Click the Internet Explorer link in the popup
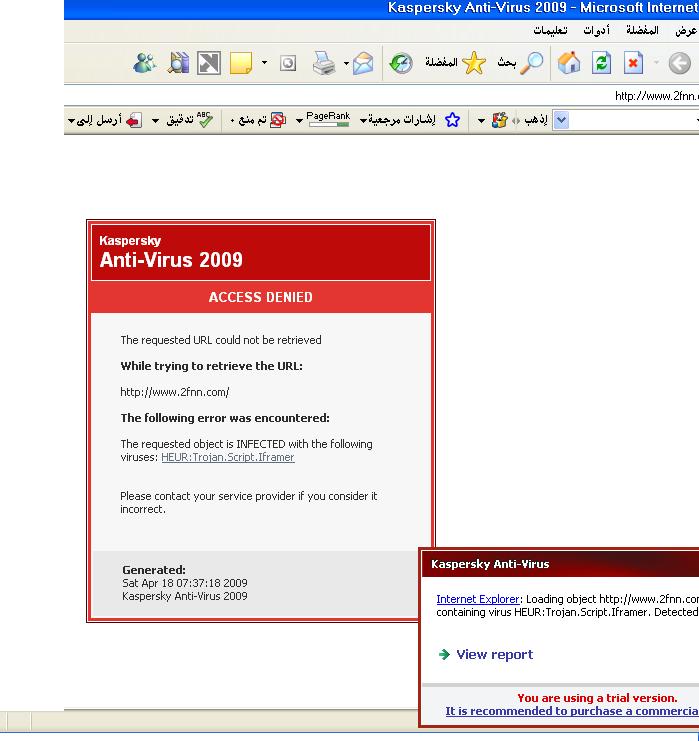The width and height of the screenshot is (699, 741). click(477, 599)
